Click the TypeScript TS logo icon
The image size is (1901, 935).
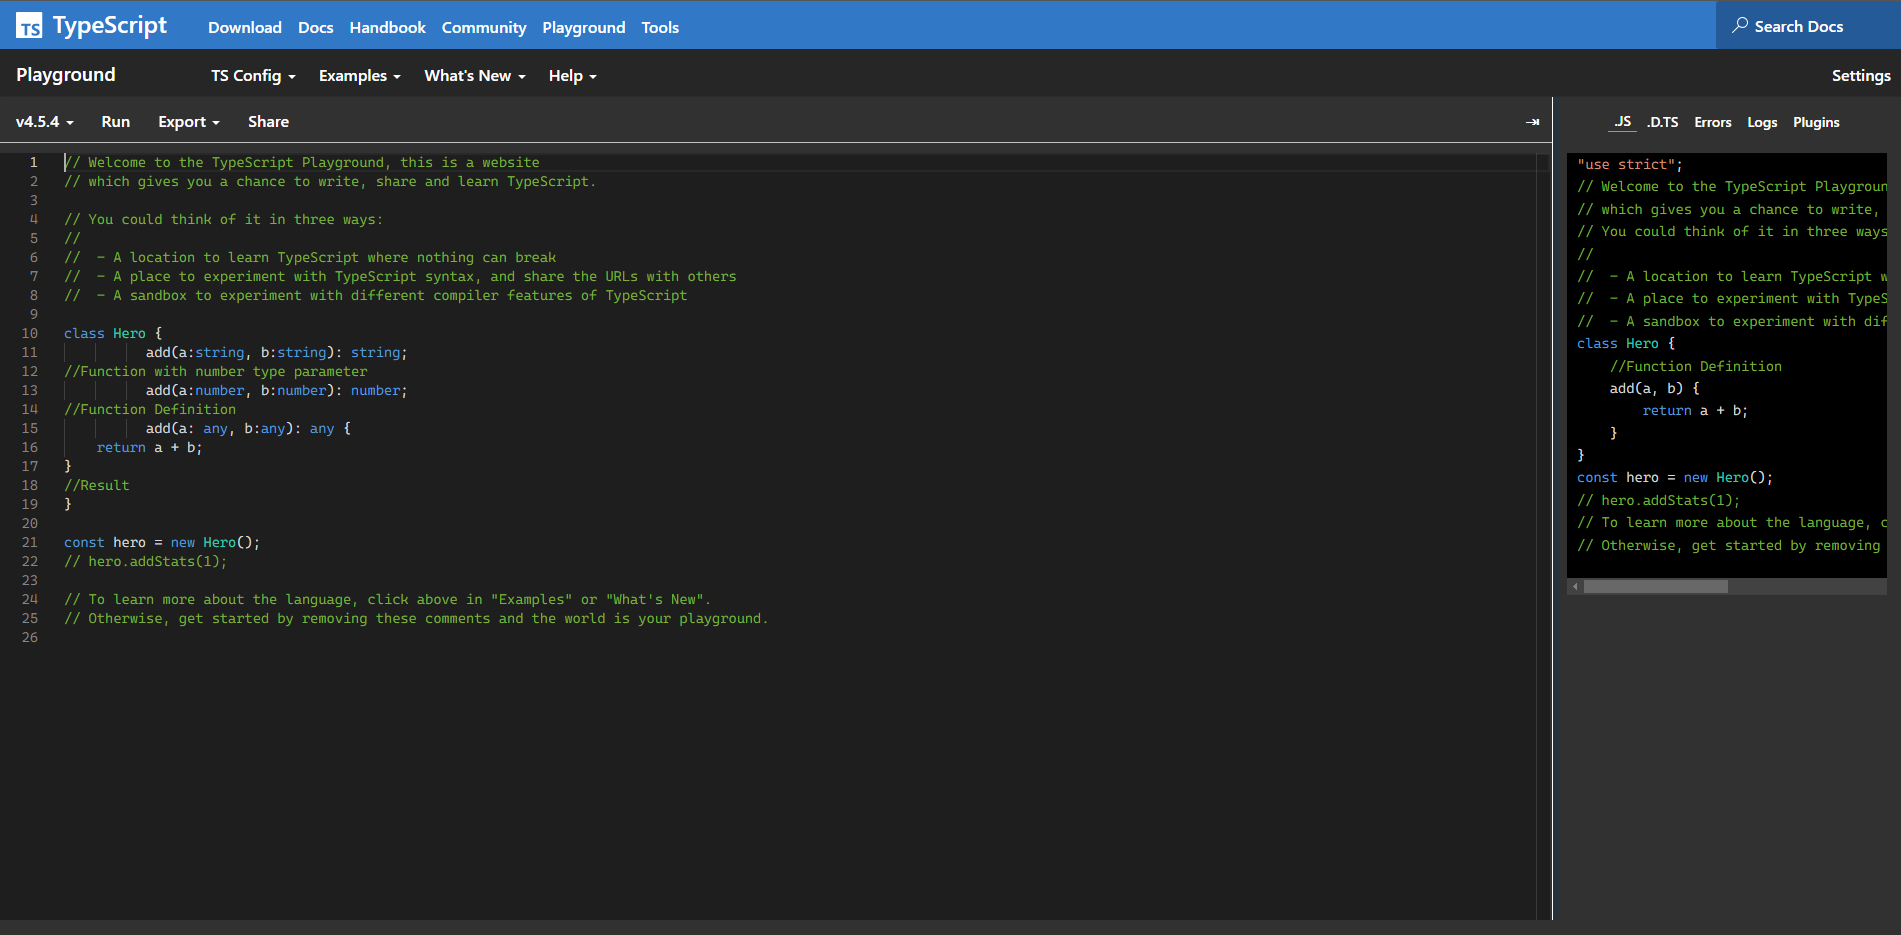point(29,26)
